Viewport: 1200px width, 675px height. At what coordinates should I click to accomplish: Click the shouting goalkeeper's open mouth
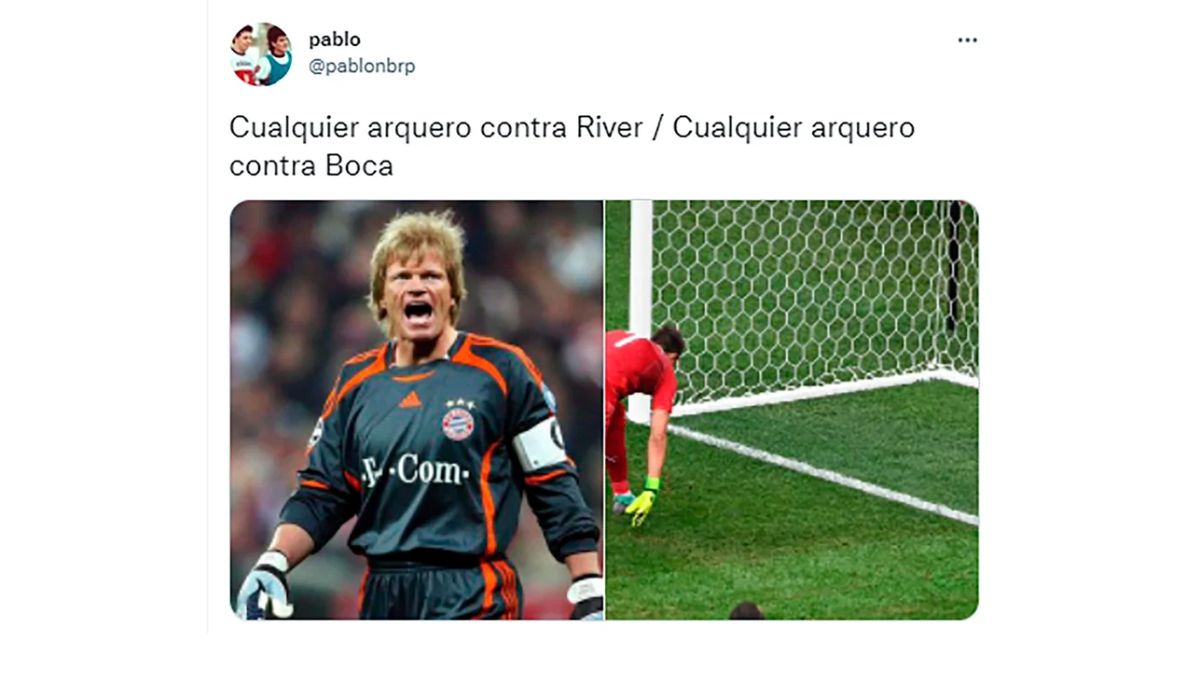[418, 312]
